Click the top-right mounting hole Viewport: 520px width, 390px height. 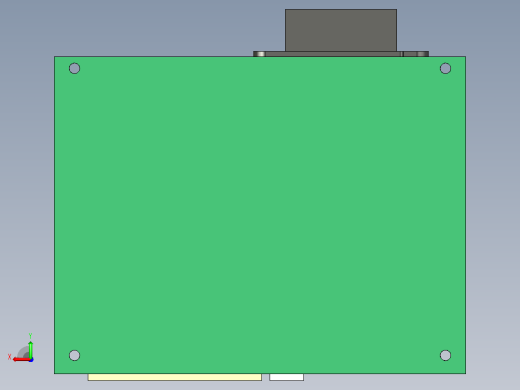[445, 68]
